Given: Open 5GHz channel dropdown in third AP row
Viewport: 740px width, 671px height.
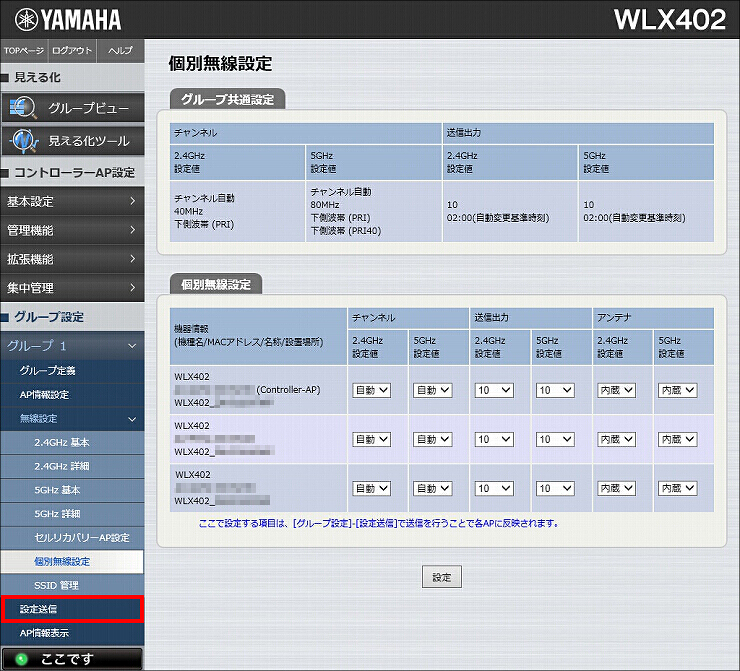Looking at the screenshot, I should (x=433, y=488).
